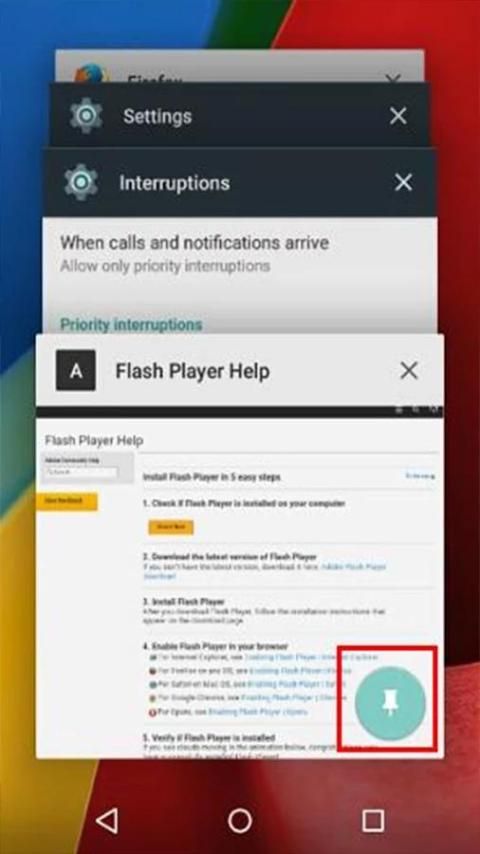
Task: Tap the Firefox logo icon on top card
Action: tap(90, 74)
